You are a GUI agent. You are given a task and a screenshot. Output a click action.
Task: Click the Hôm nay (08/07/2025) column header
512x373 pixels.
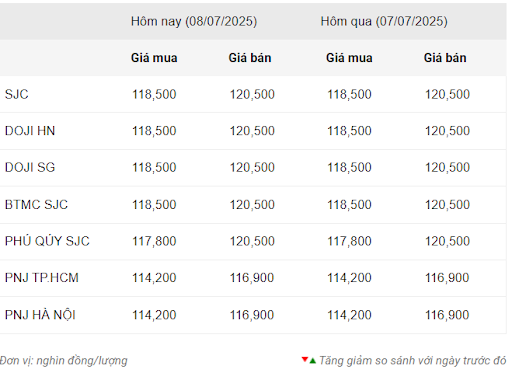click(x=194, y=21)
